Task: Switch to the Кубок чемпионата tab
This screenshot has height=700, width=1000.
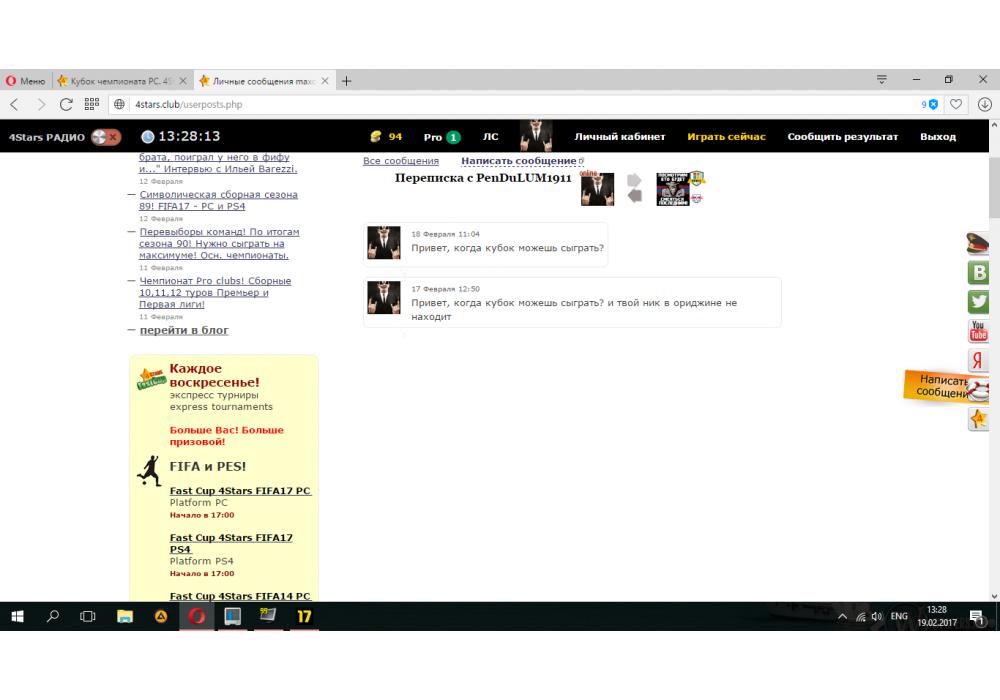Action: (120, 80)
